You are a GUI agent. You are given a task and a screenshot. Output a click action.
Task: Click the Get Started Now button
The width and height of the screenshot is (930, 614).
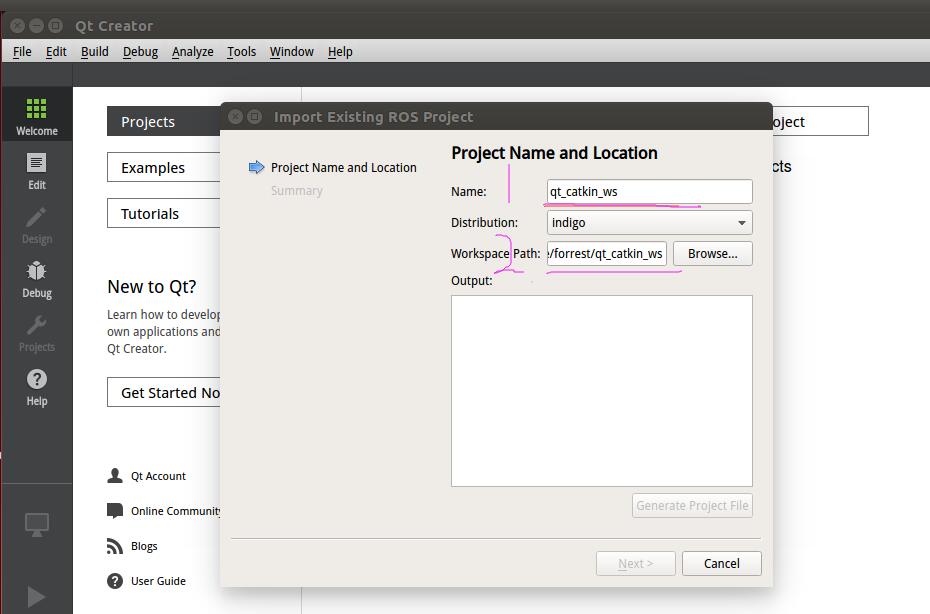164,392
